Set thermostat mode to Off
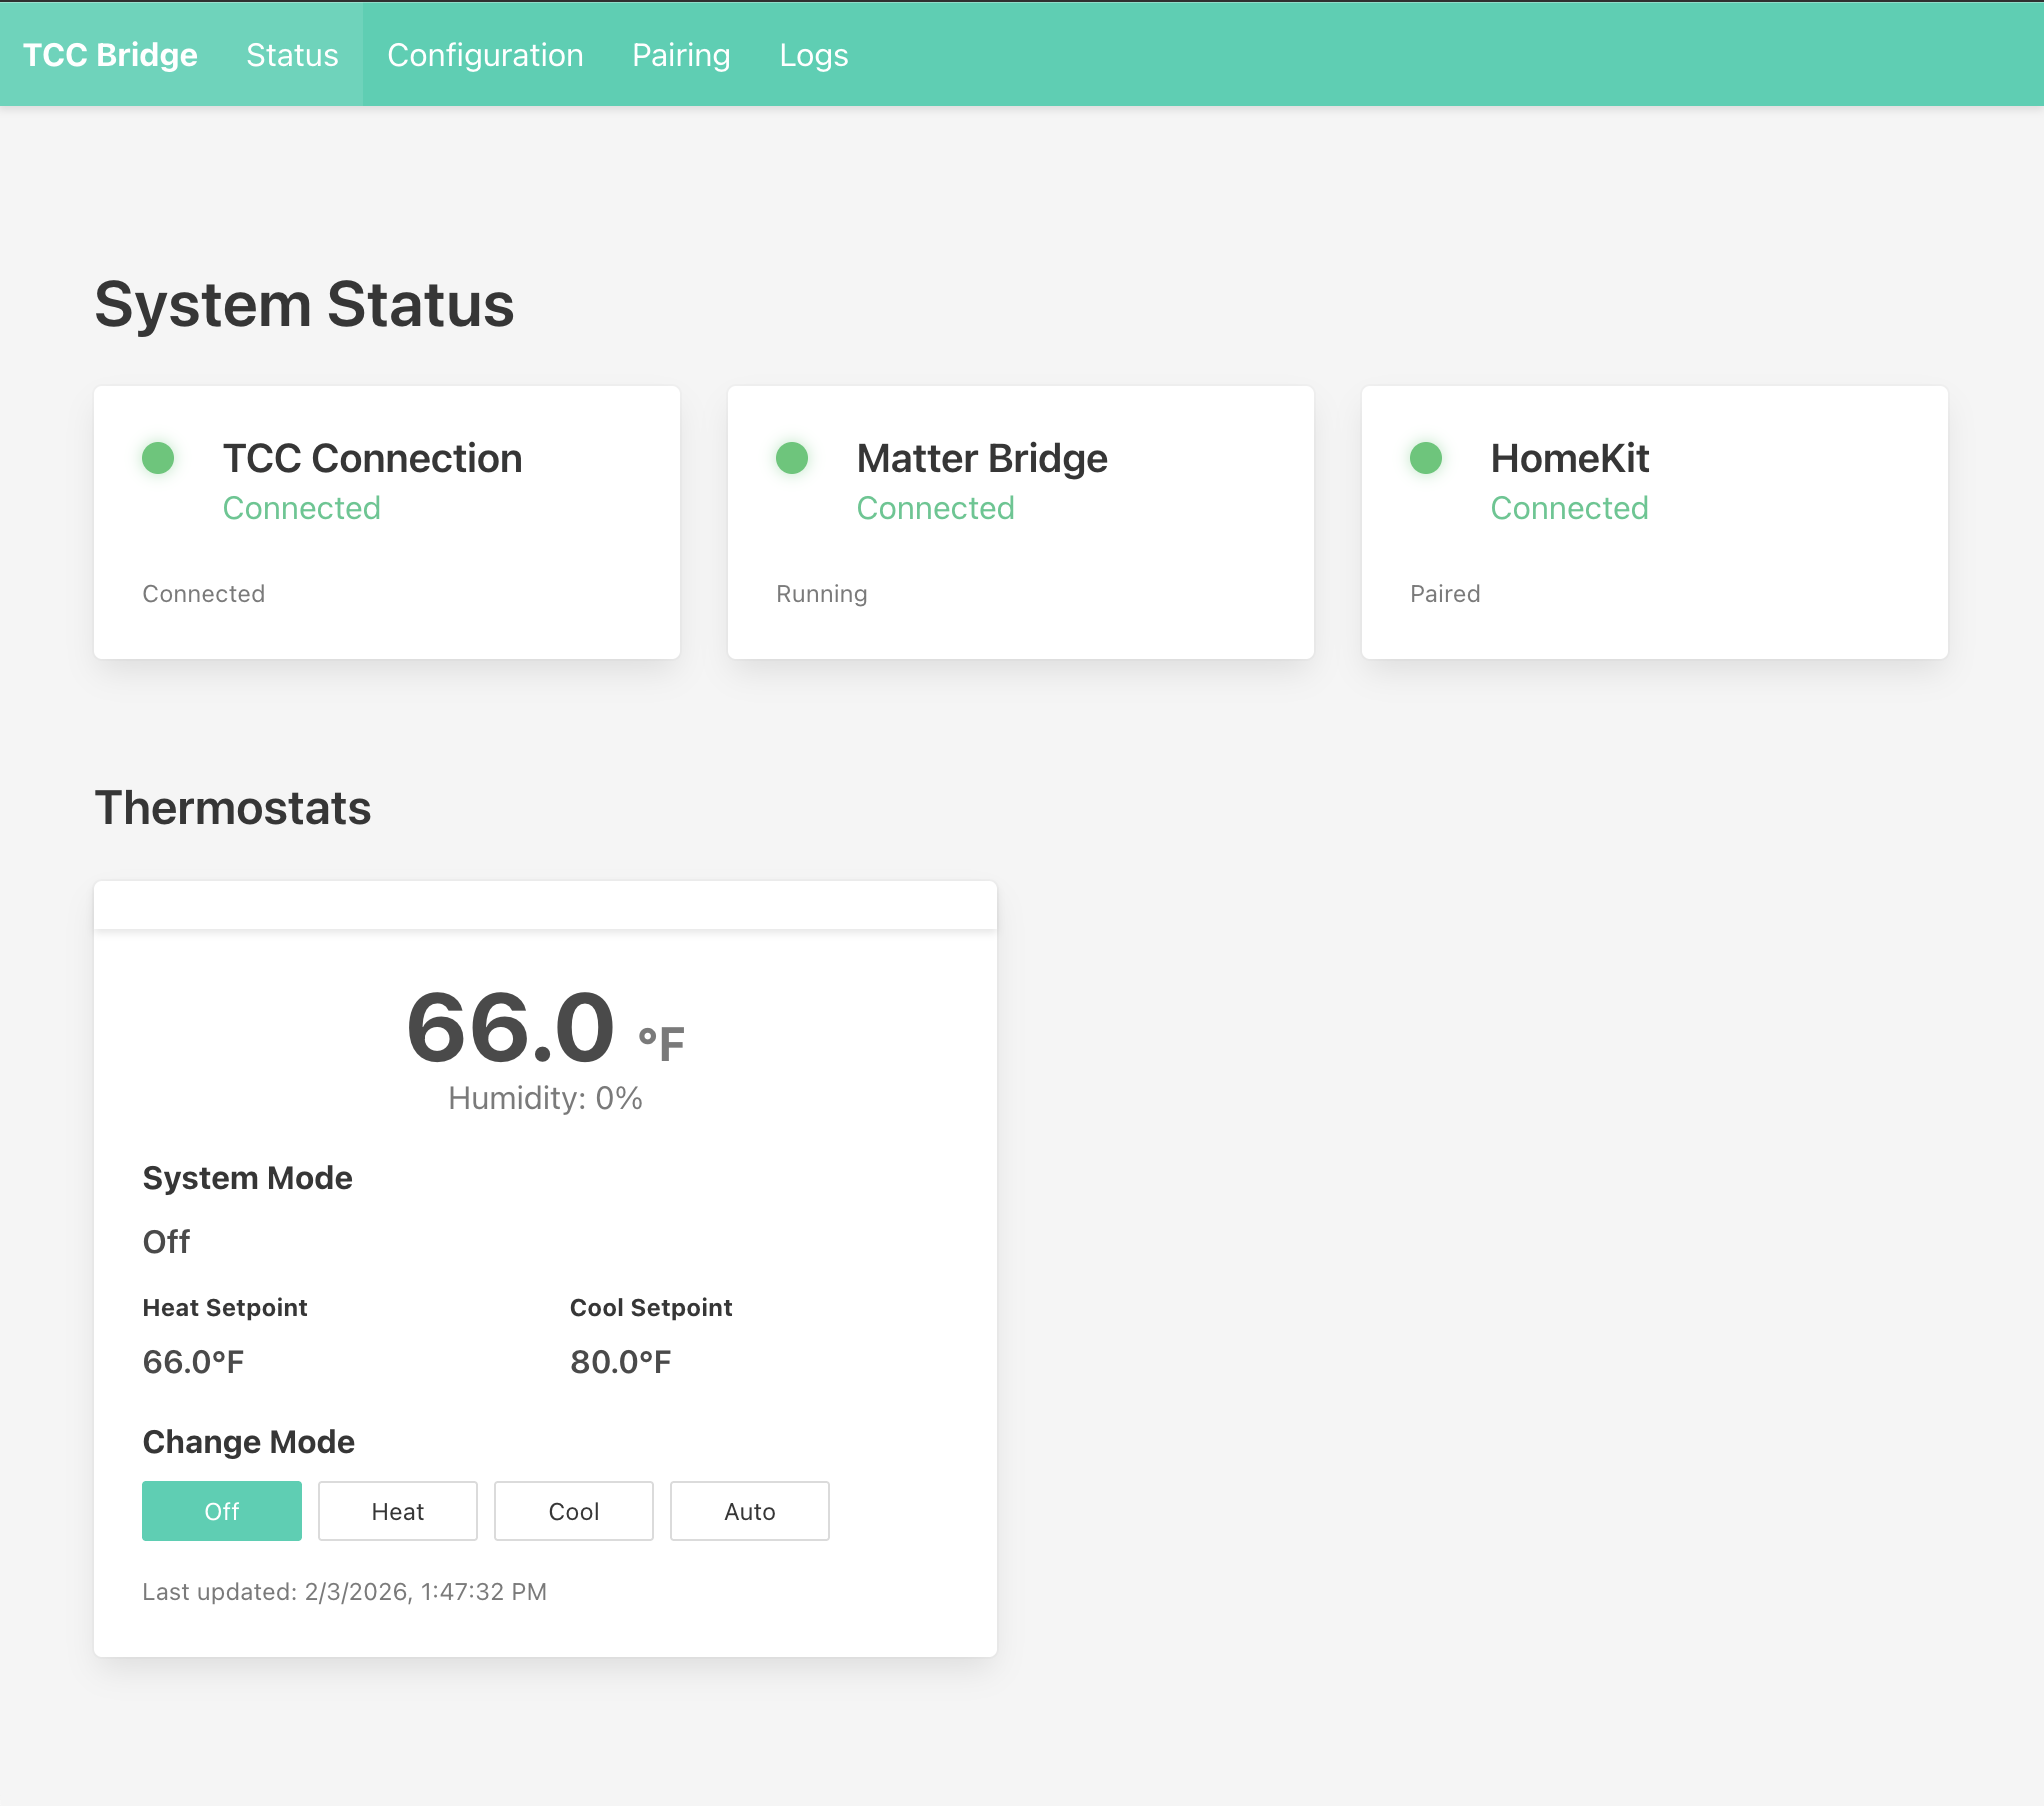The image size is (2044, 1806). click(x=221, y=1511)
